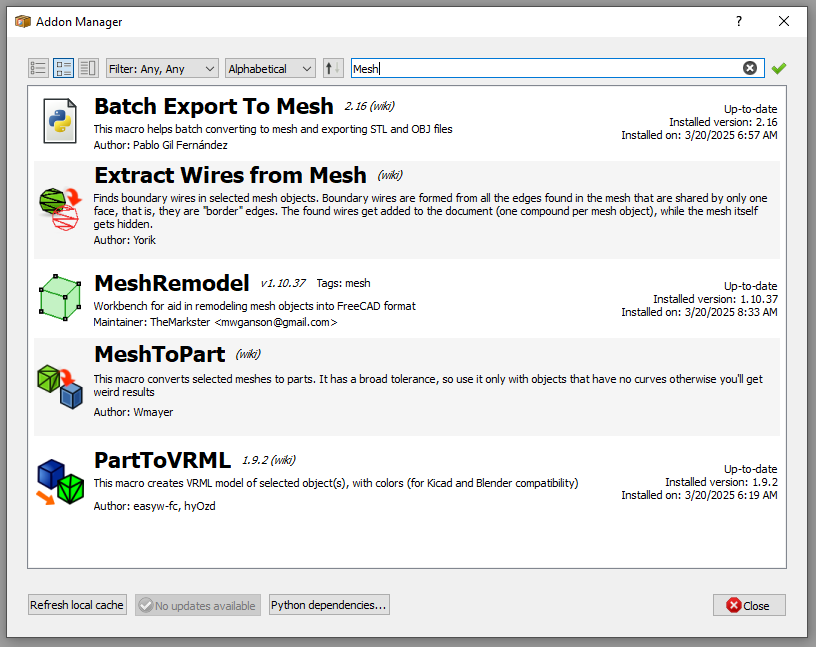Click the Batch Export To Mesh Python icon
The height and width of the screenshot is (647, 816).
click(59, 118)
